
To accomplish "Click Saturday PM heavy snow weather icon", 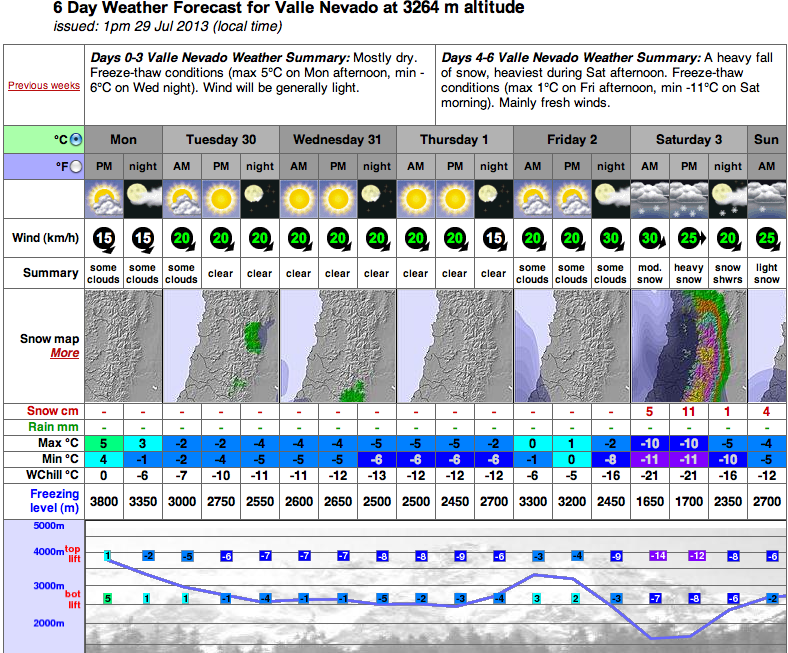I will [689, 199].
